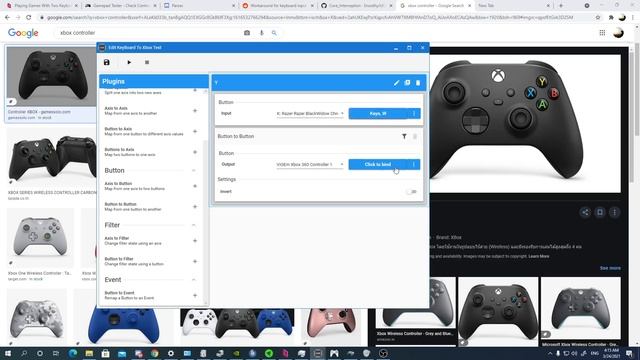The height and width of the screenshot is (360, 640).
Task: Open the three-dot menu beside Click to bind
Action: click(x=414, y=164)
